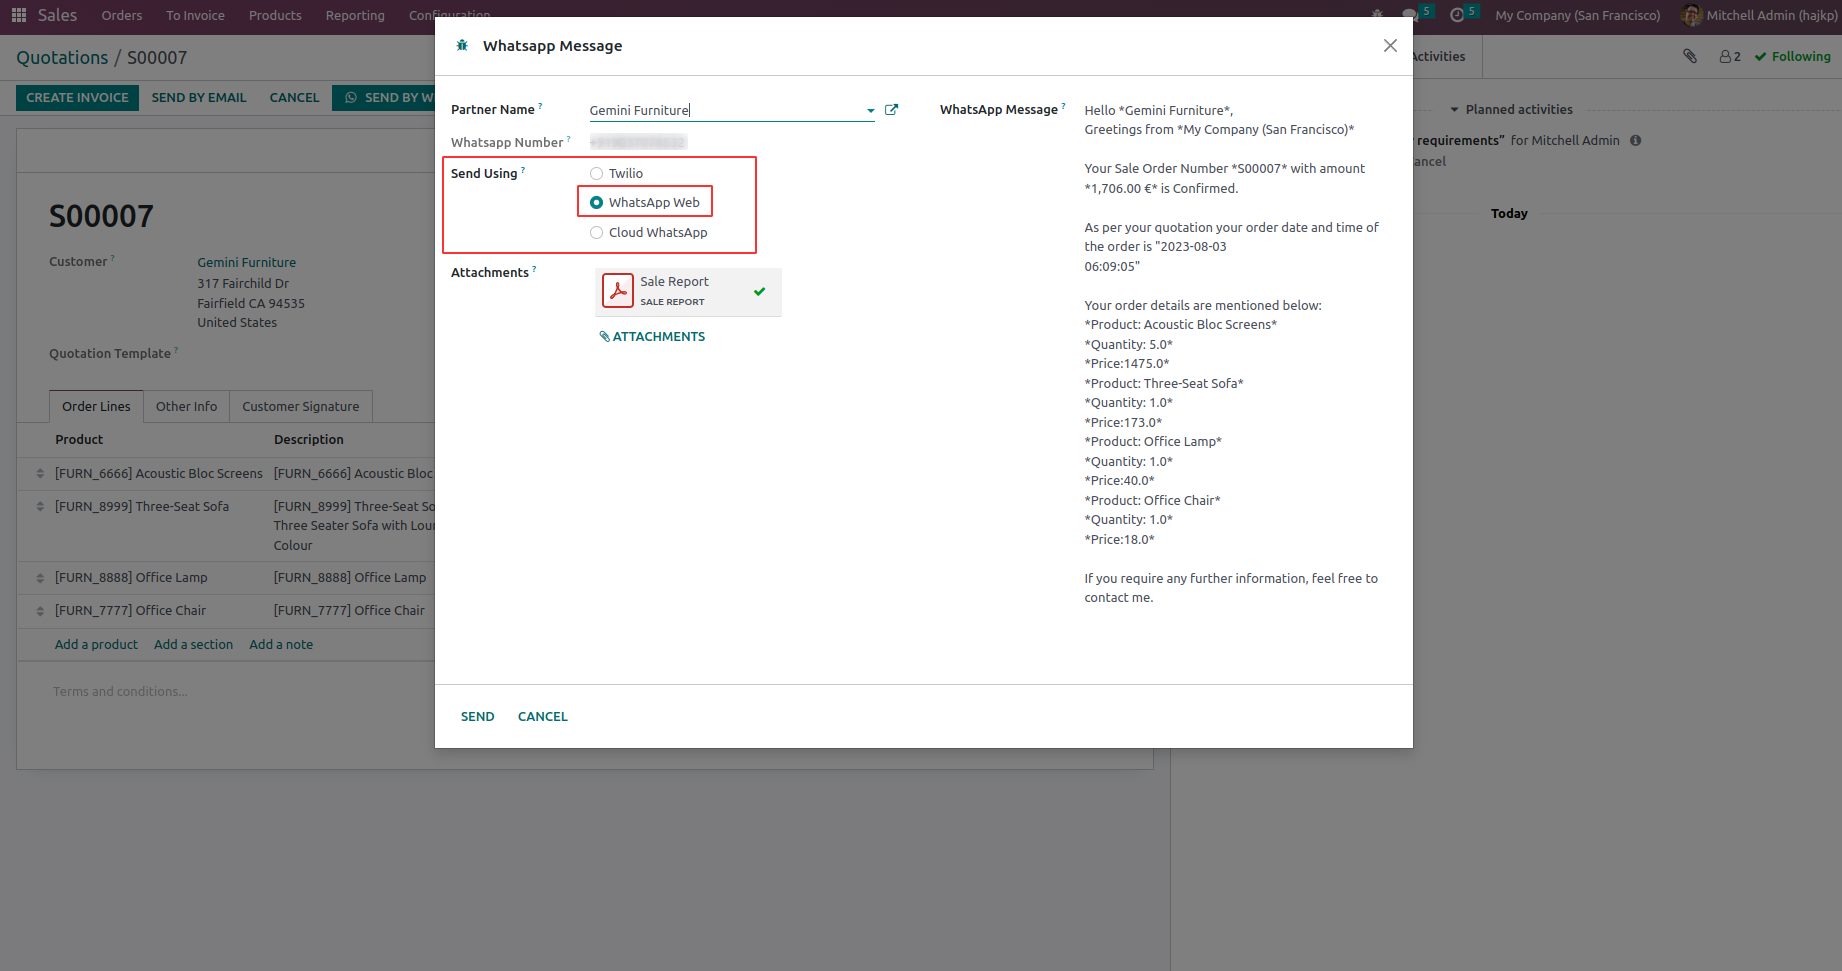Open the My Company (San Francisco) switcher
This screenshot has height=971, width=1842.
pos(1578,15)
